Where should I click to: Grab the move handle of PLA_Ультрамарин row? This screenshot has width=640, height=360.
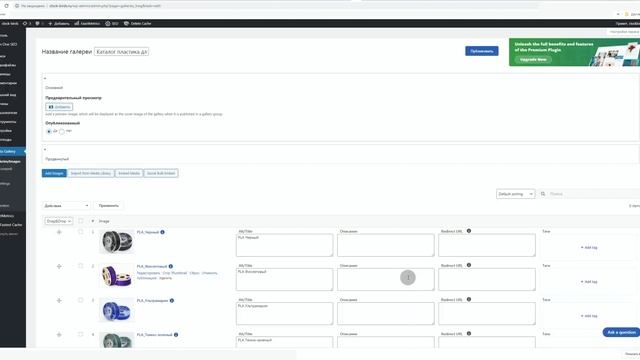tap(59, 300)
